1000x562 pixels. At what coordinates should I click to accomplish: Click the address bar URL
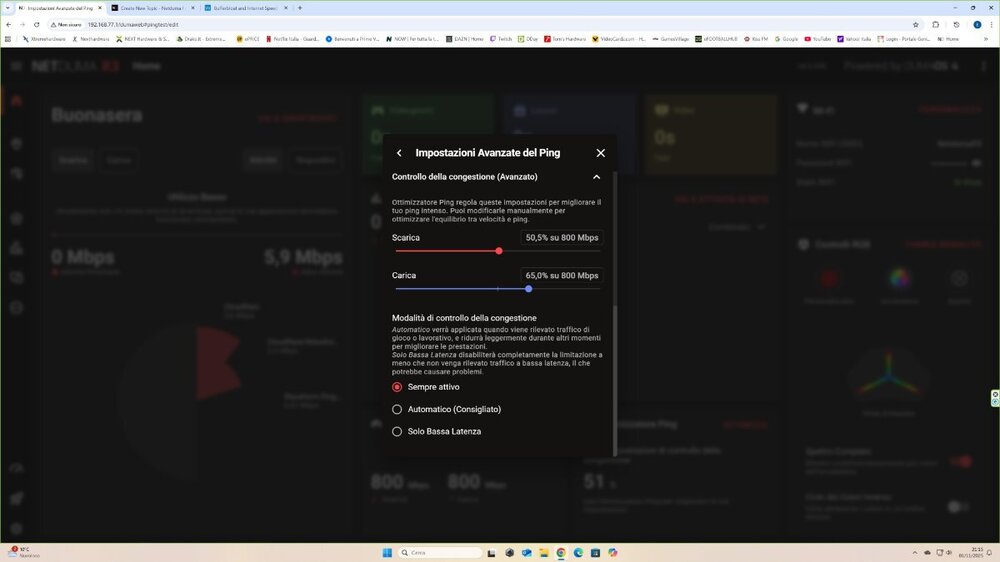click(x=140, y=24)
